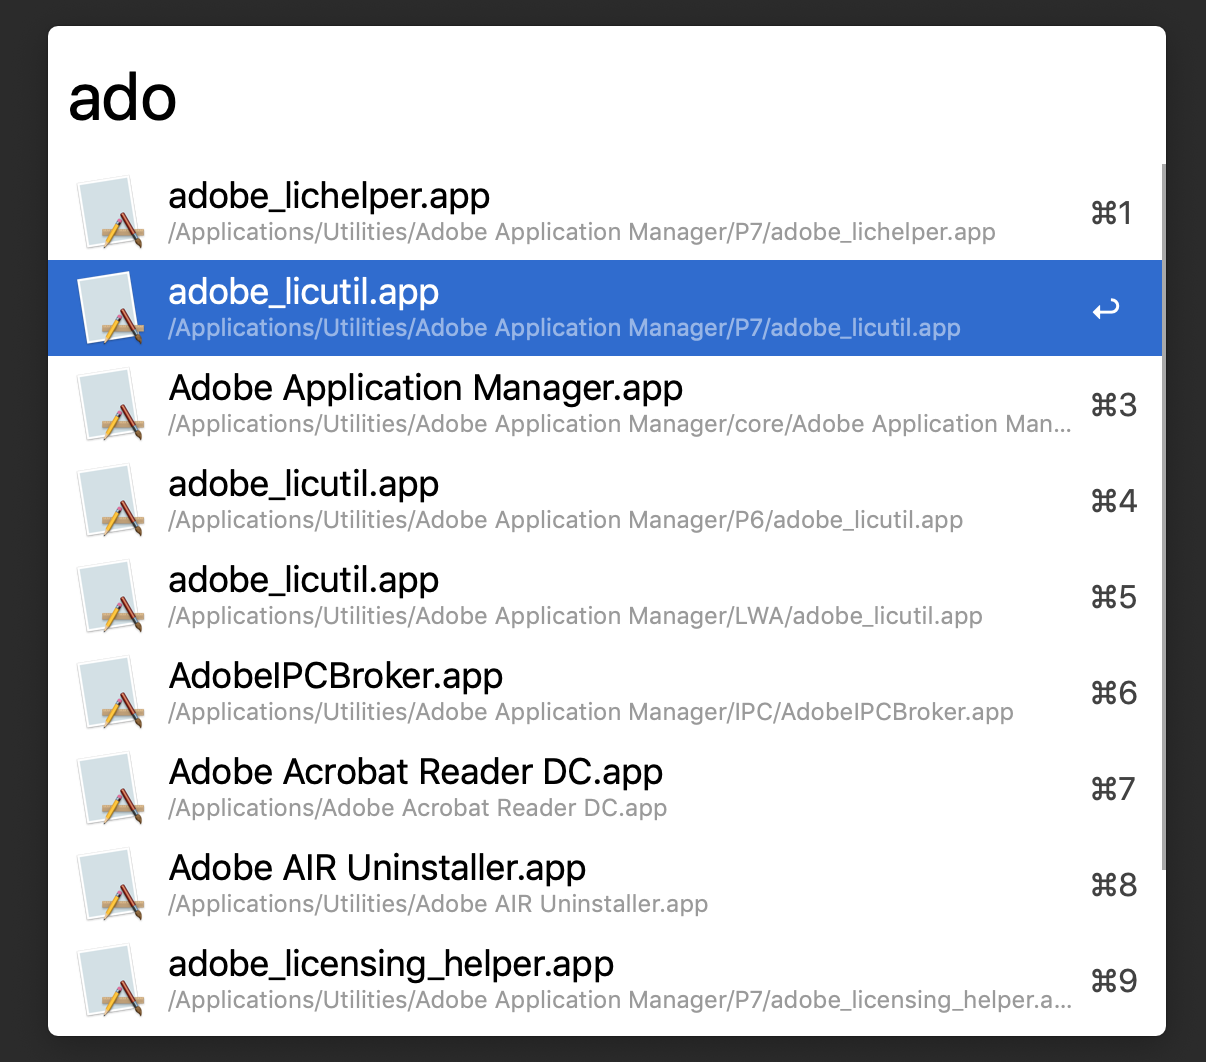Image resolution: width=1206 pixels, height=1062 pixels.
Task: Click the AdobeIPCBroker.app icon
Action: (x=111, y=693)
